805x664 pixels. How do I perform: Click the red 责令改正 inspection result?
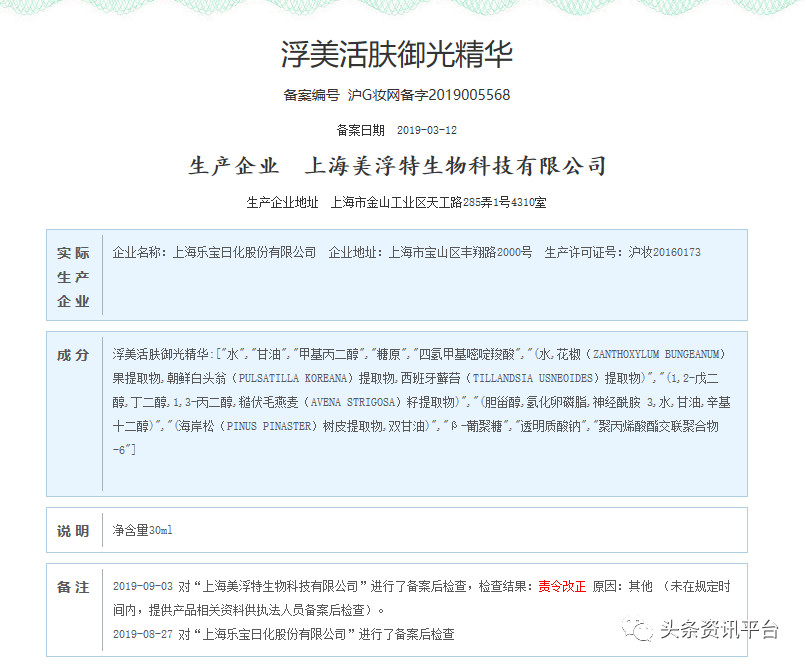[562, 586]
